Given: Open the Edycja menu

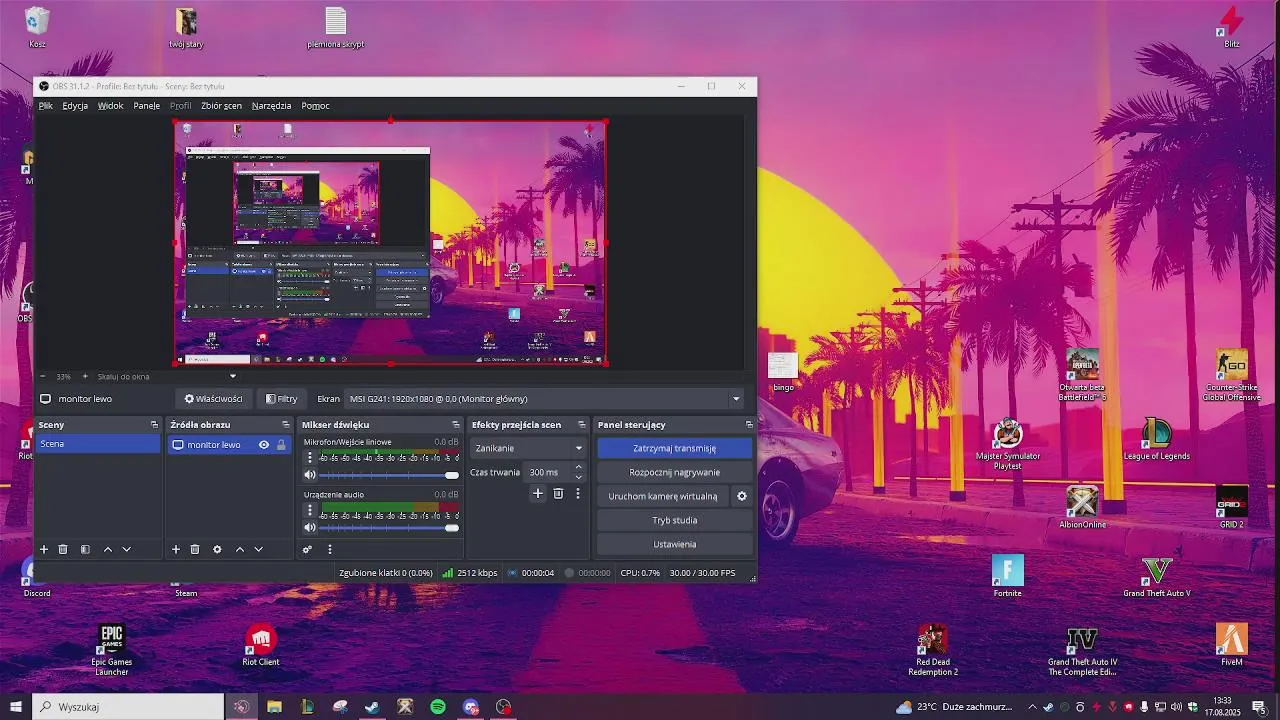Looking at the screenshot, I should 75,106.
